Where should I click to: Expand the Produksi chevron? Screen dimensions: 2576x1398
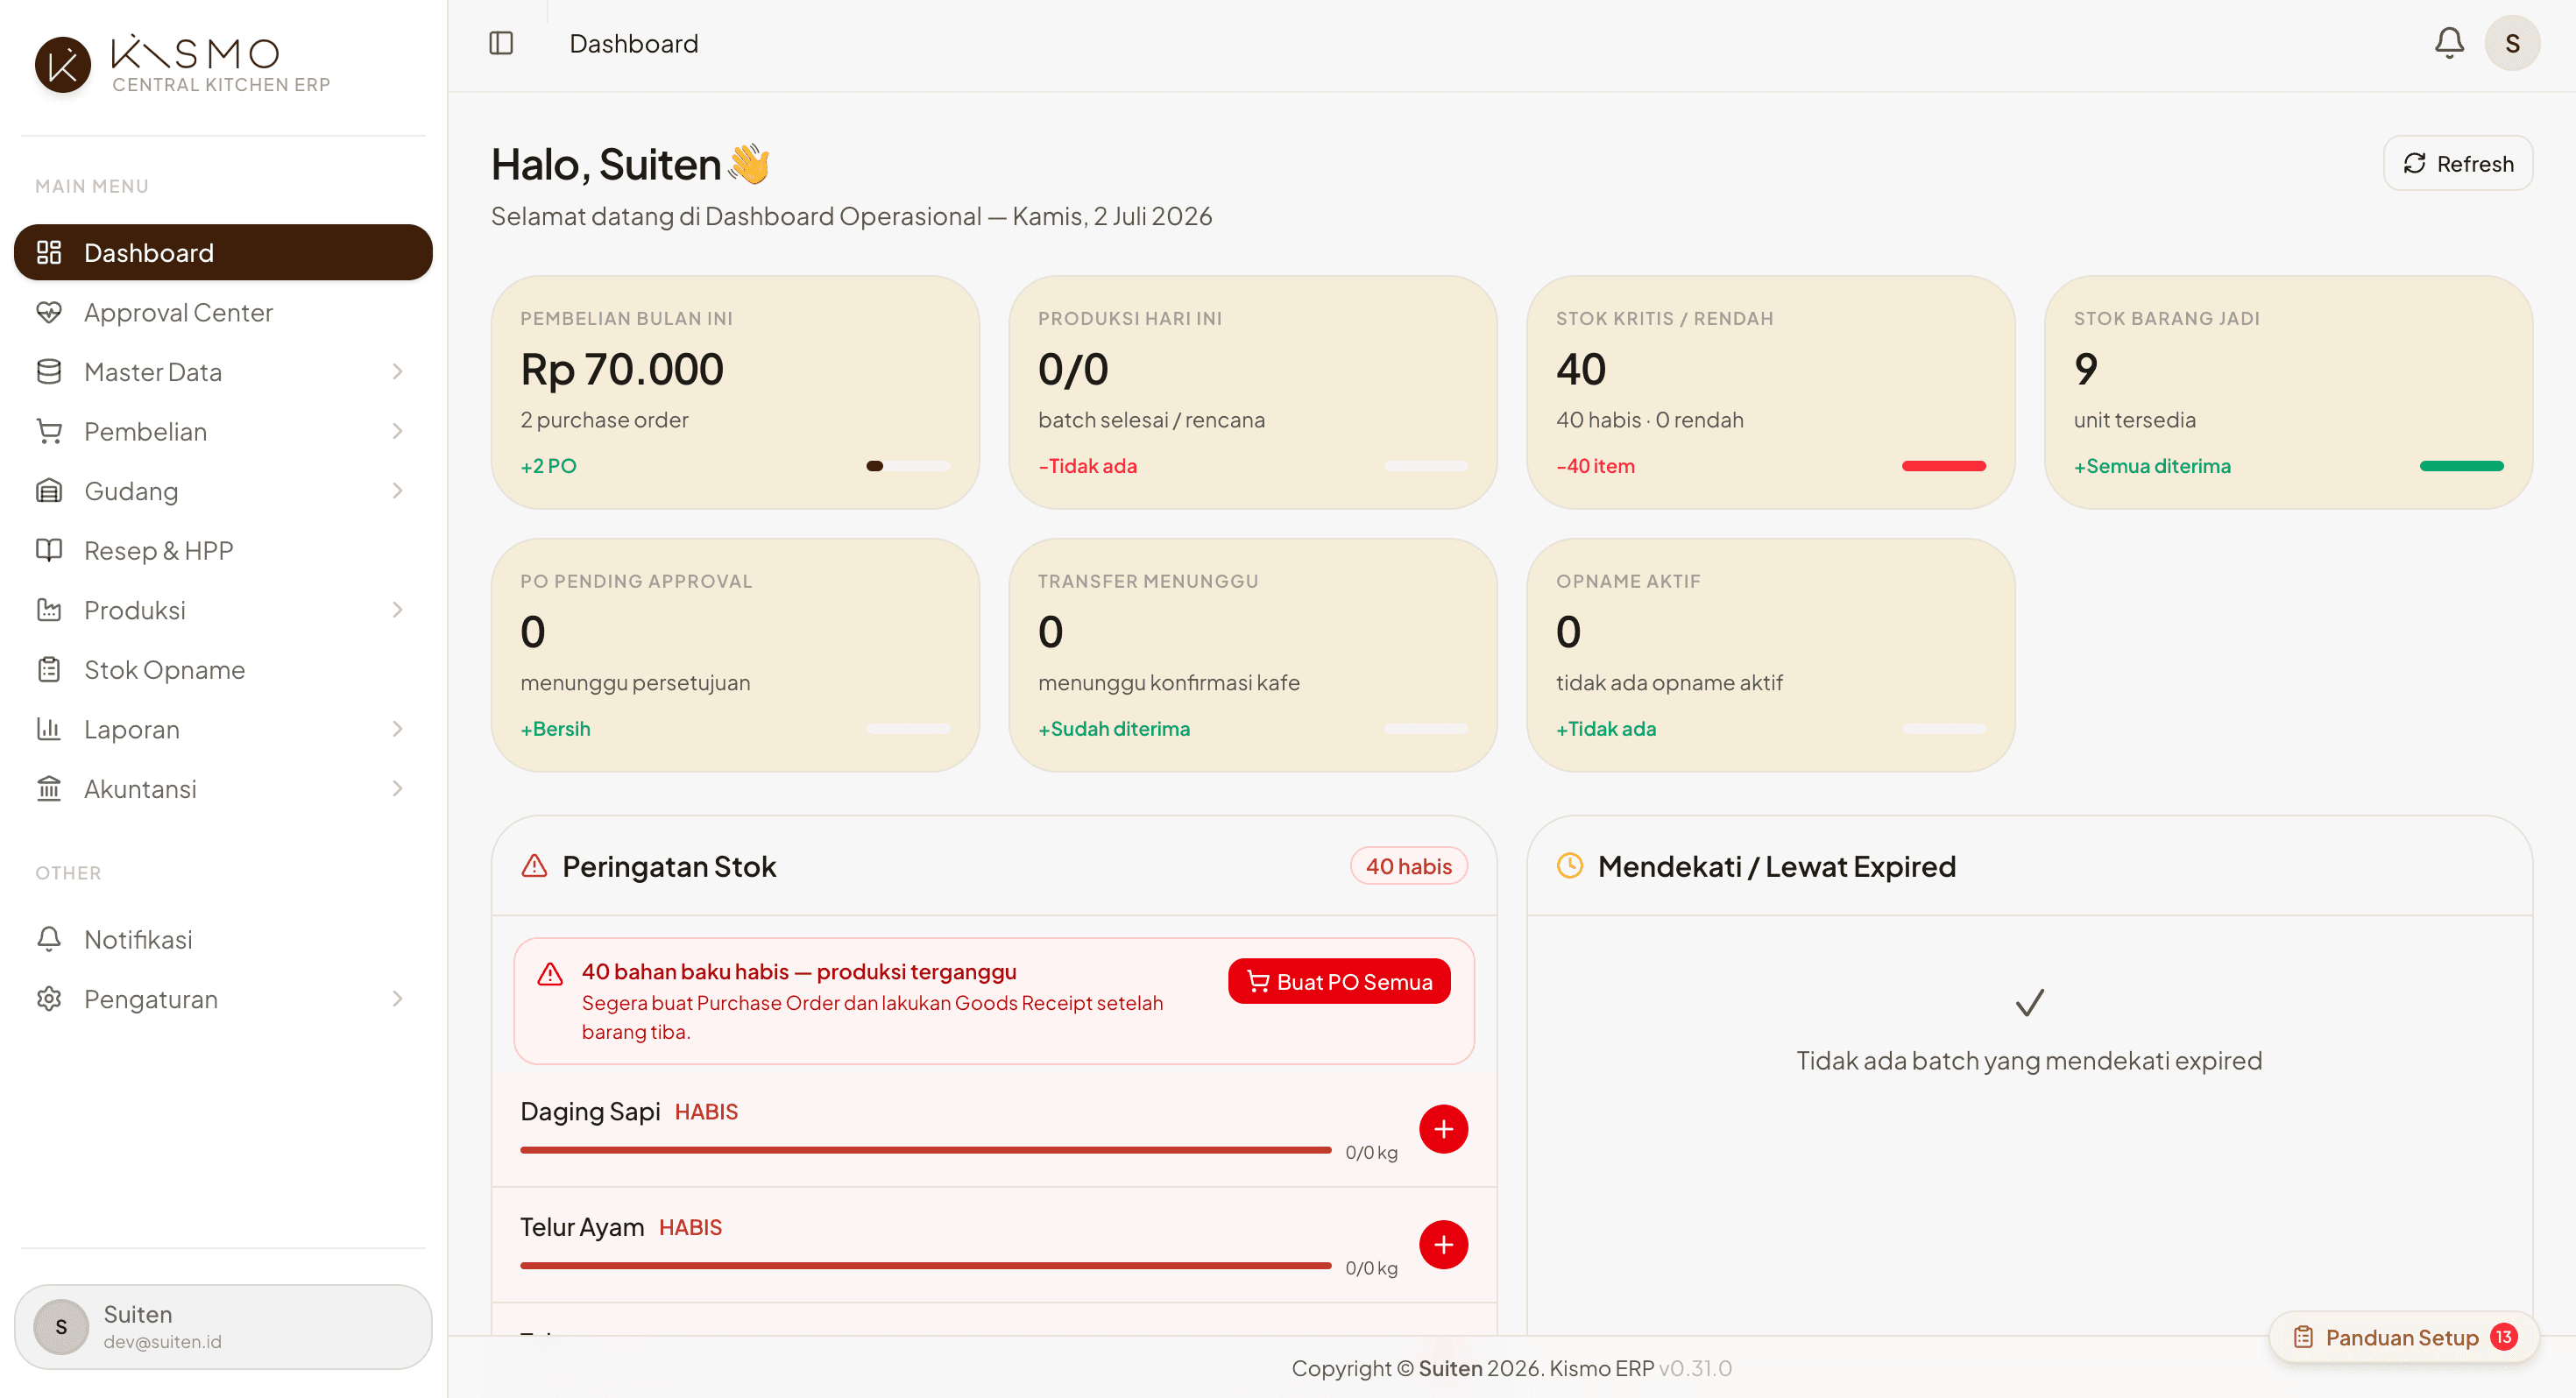pos(397,609)
